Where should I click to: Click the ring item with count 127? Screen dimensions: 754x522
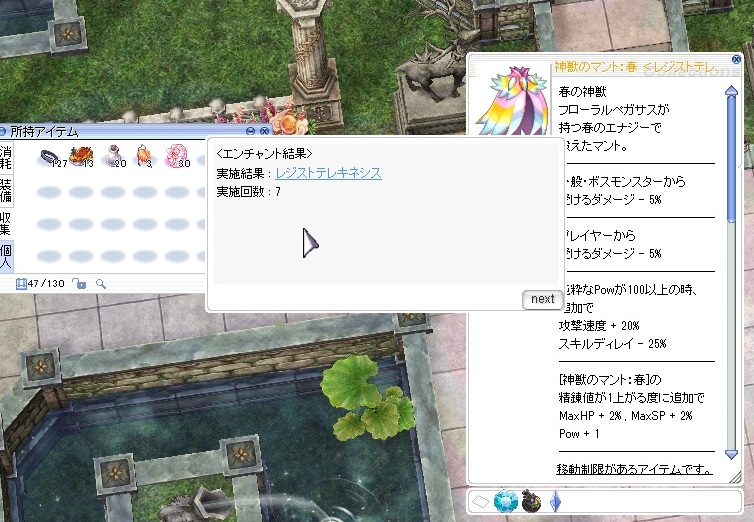click(47, 156)
